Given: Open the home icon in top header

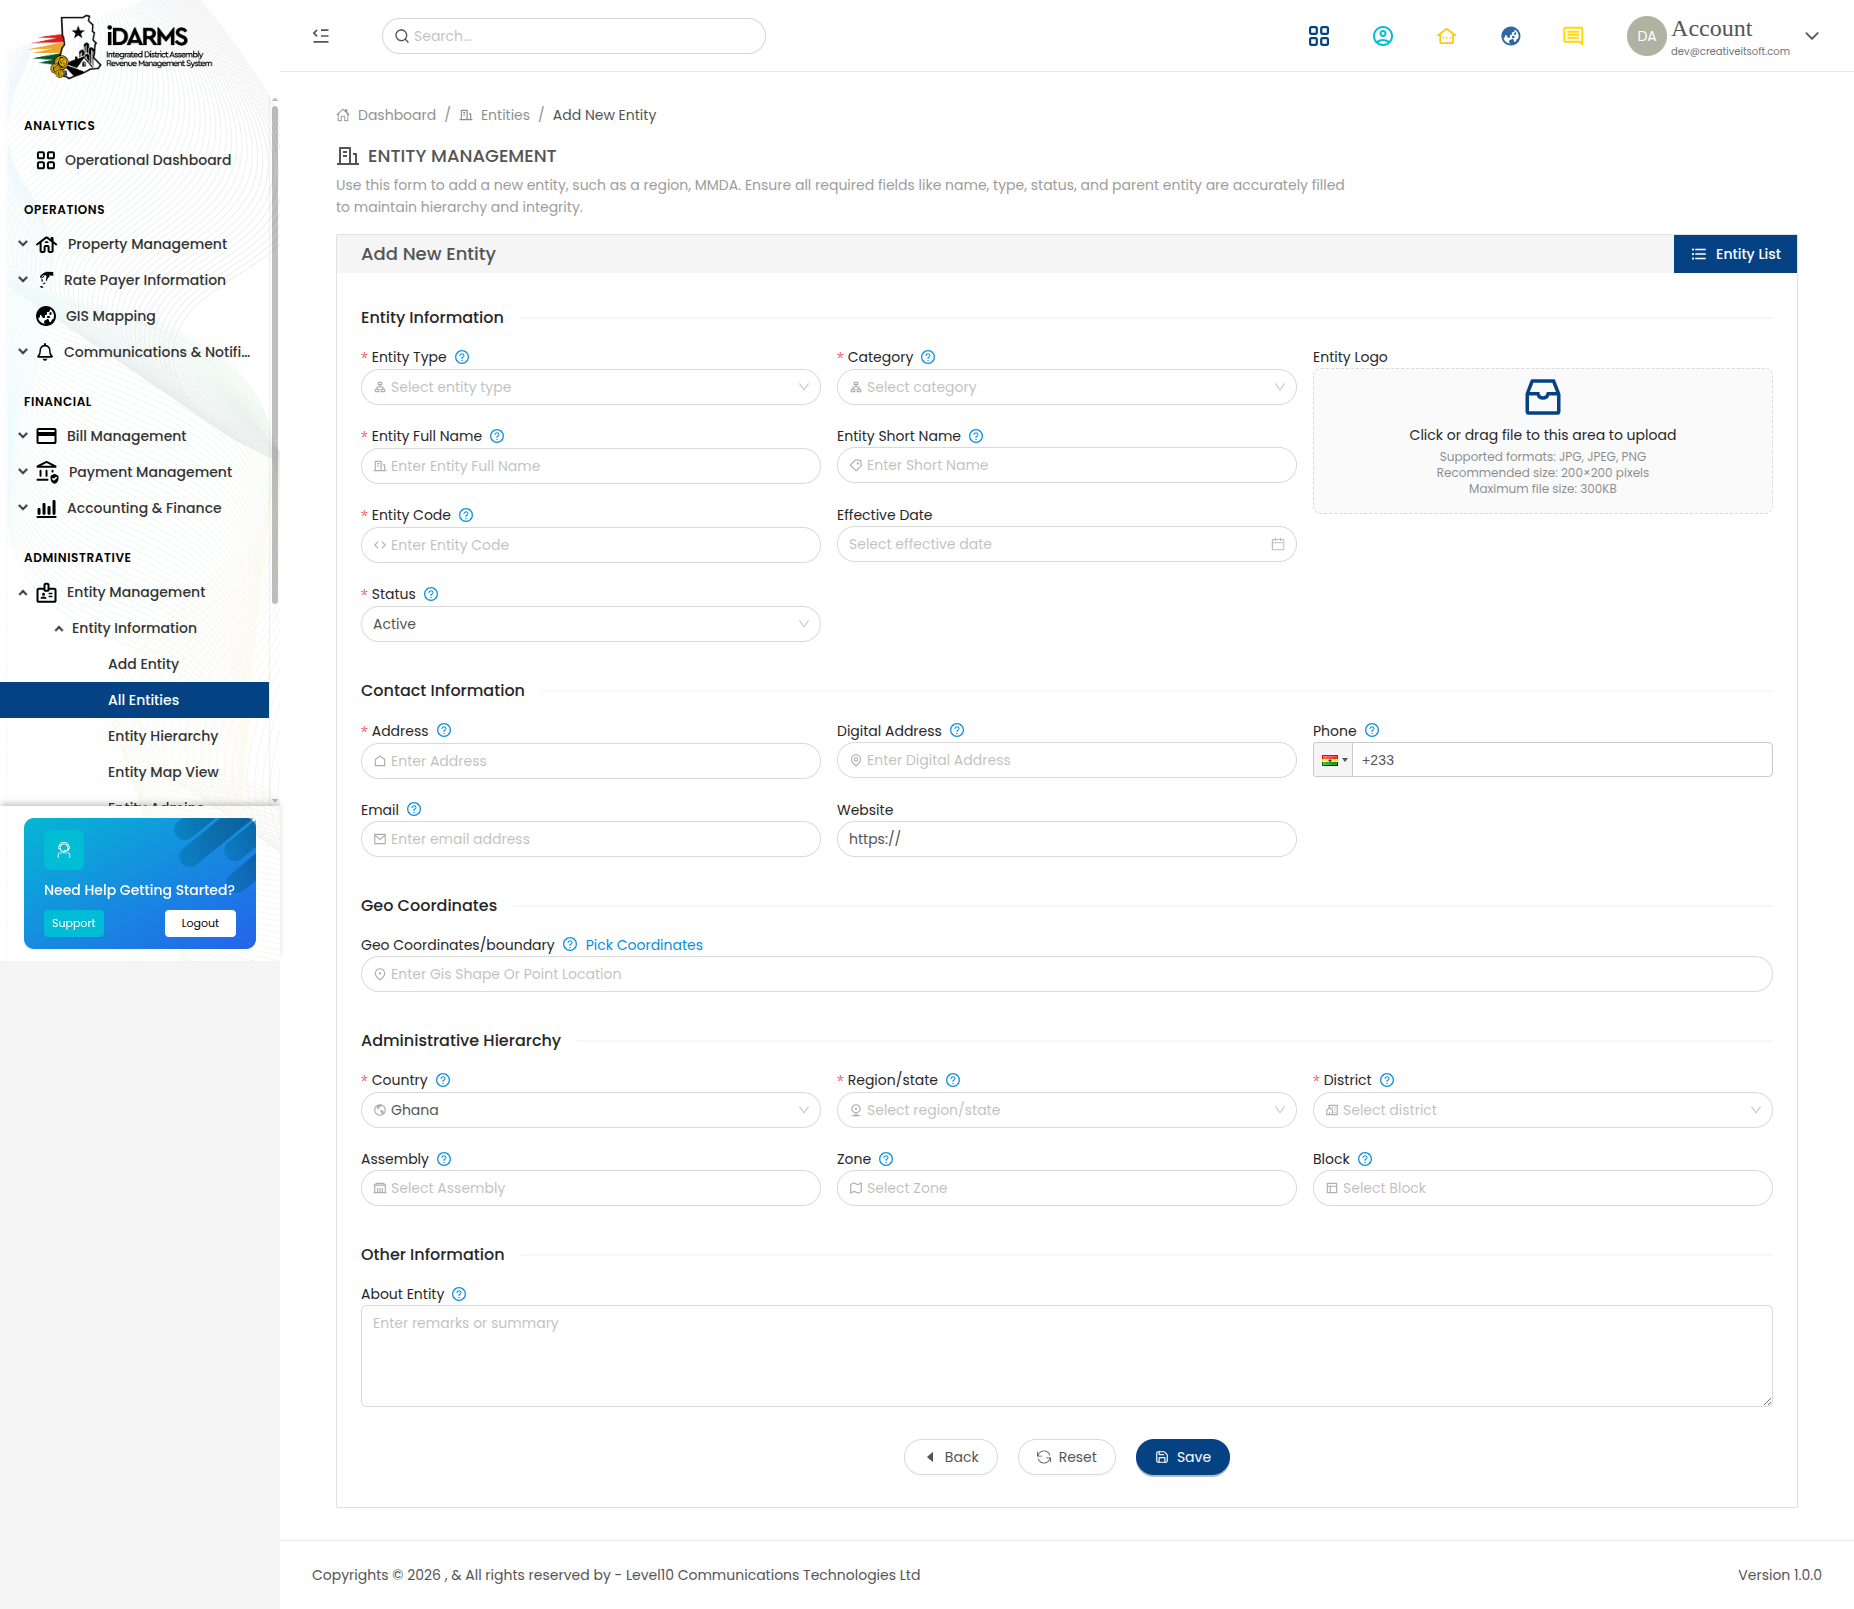Looking at the screenshot, I should tap(1447, 36).
